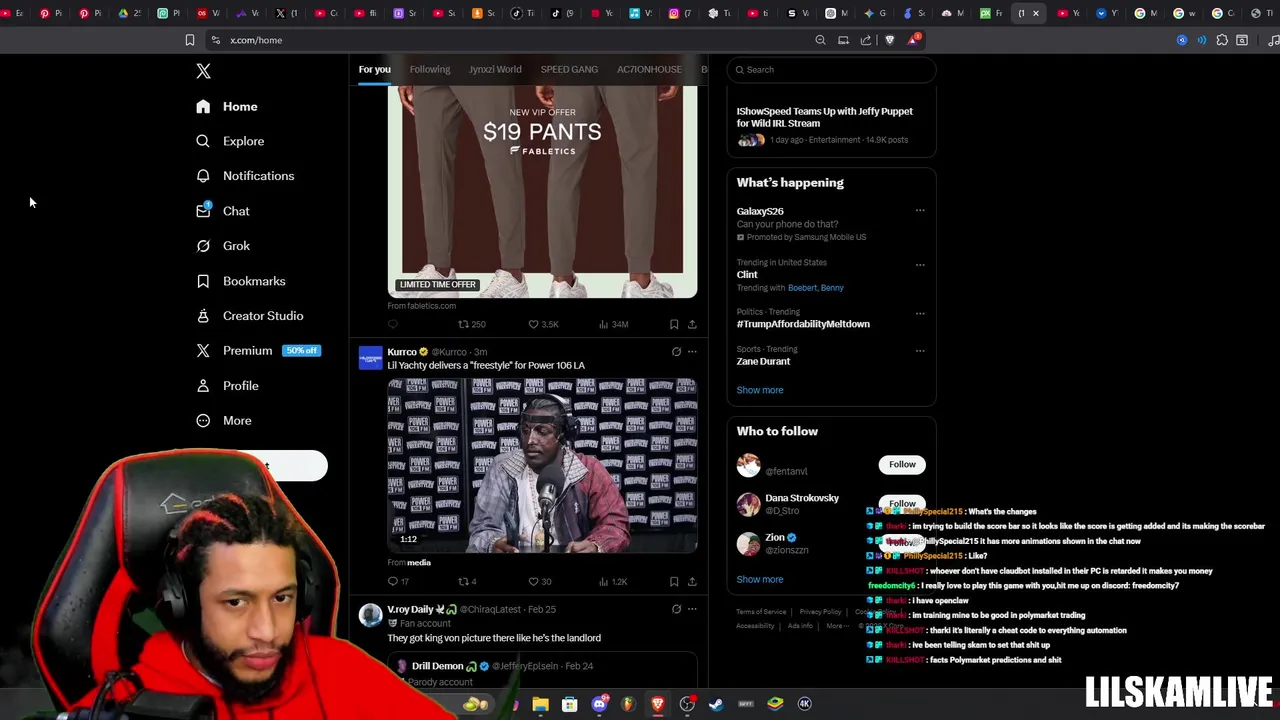Screen dimensions: 1280x720
Task: Click the X logo in the sidebar
Action: coord(203,71)
